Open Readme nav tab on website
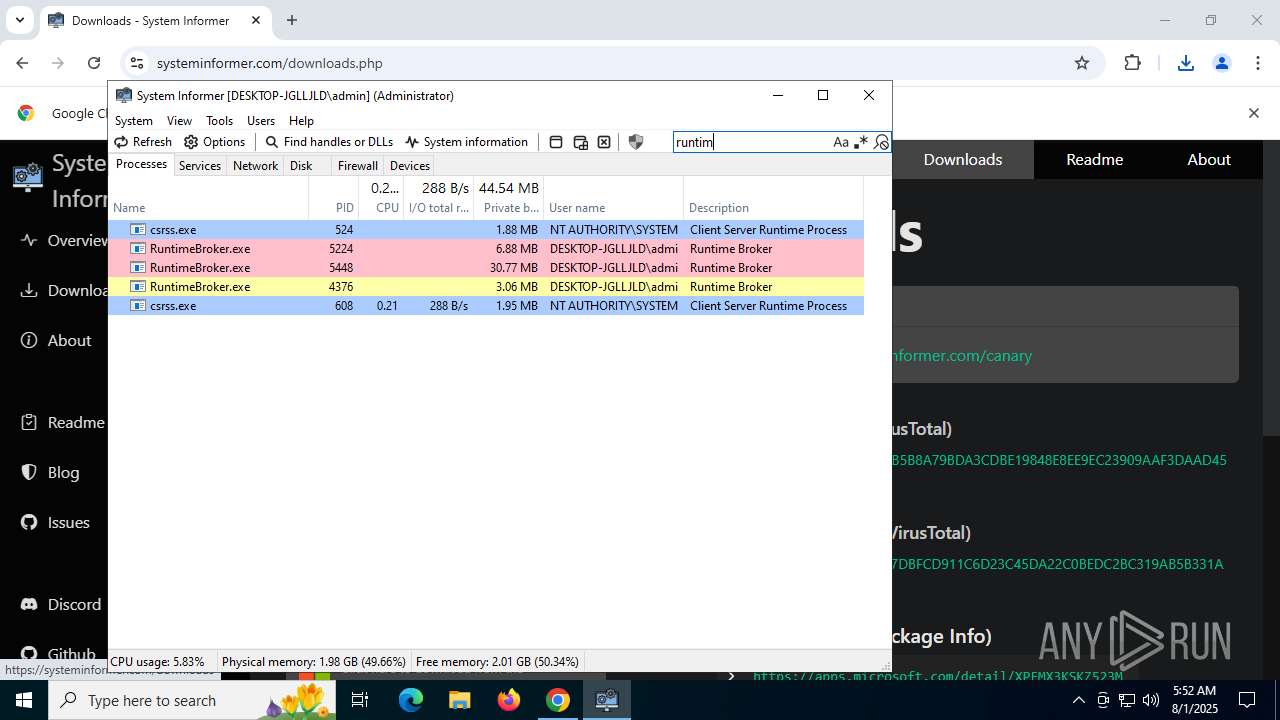The width and height of the screenshot is (1280, 720). coord(1094,160)
